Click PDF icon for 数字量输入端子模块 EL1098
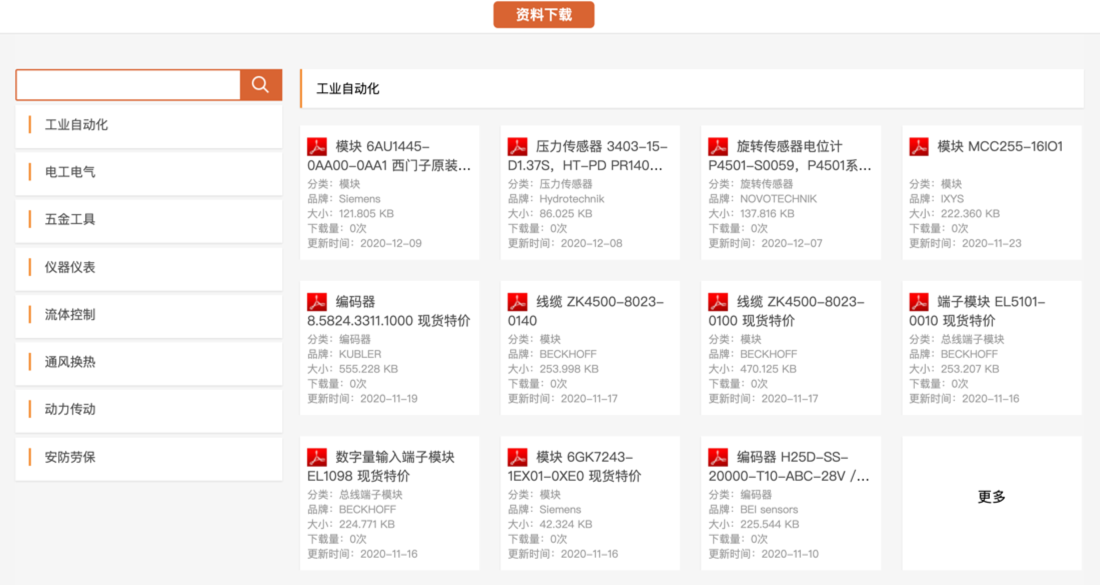1100x585 pixels. click(317, 457)
